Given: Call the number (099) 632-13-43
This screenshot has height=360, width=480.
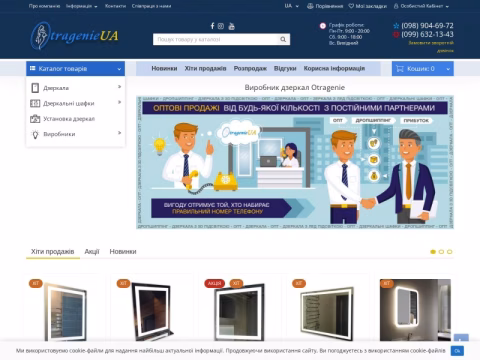Looking at the screenshot, I should (427, 34).
